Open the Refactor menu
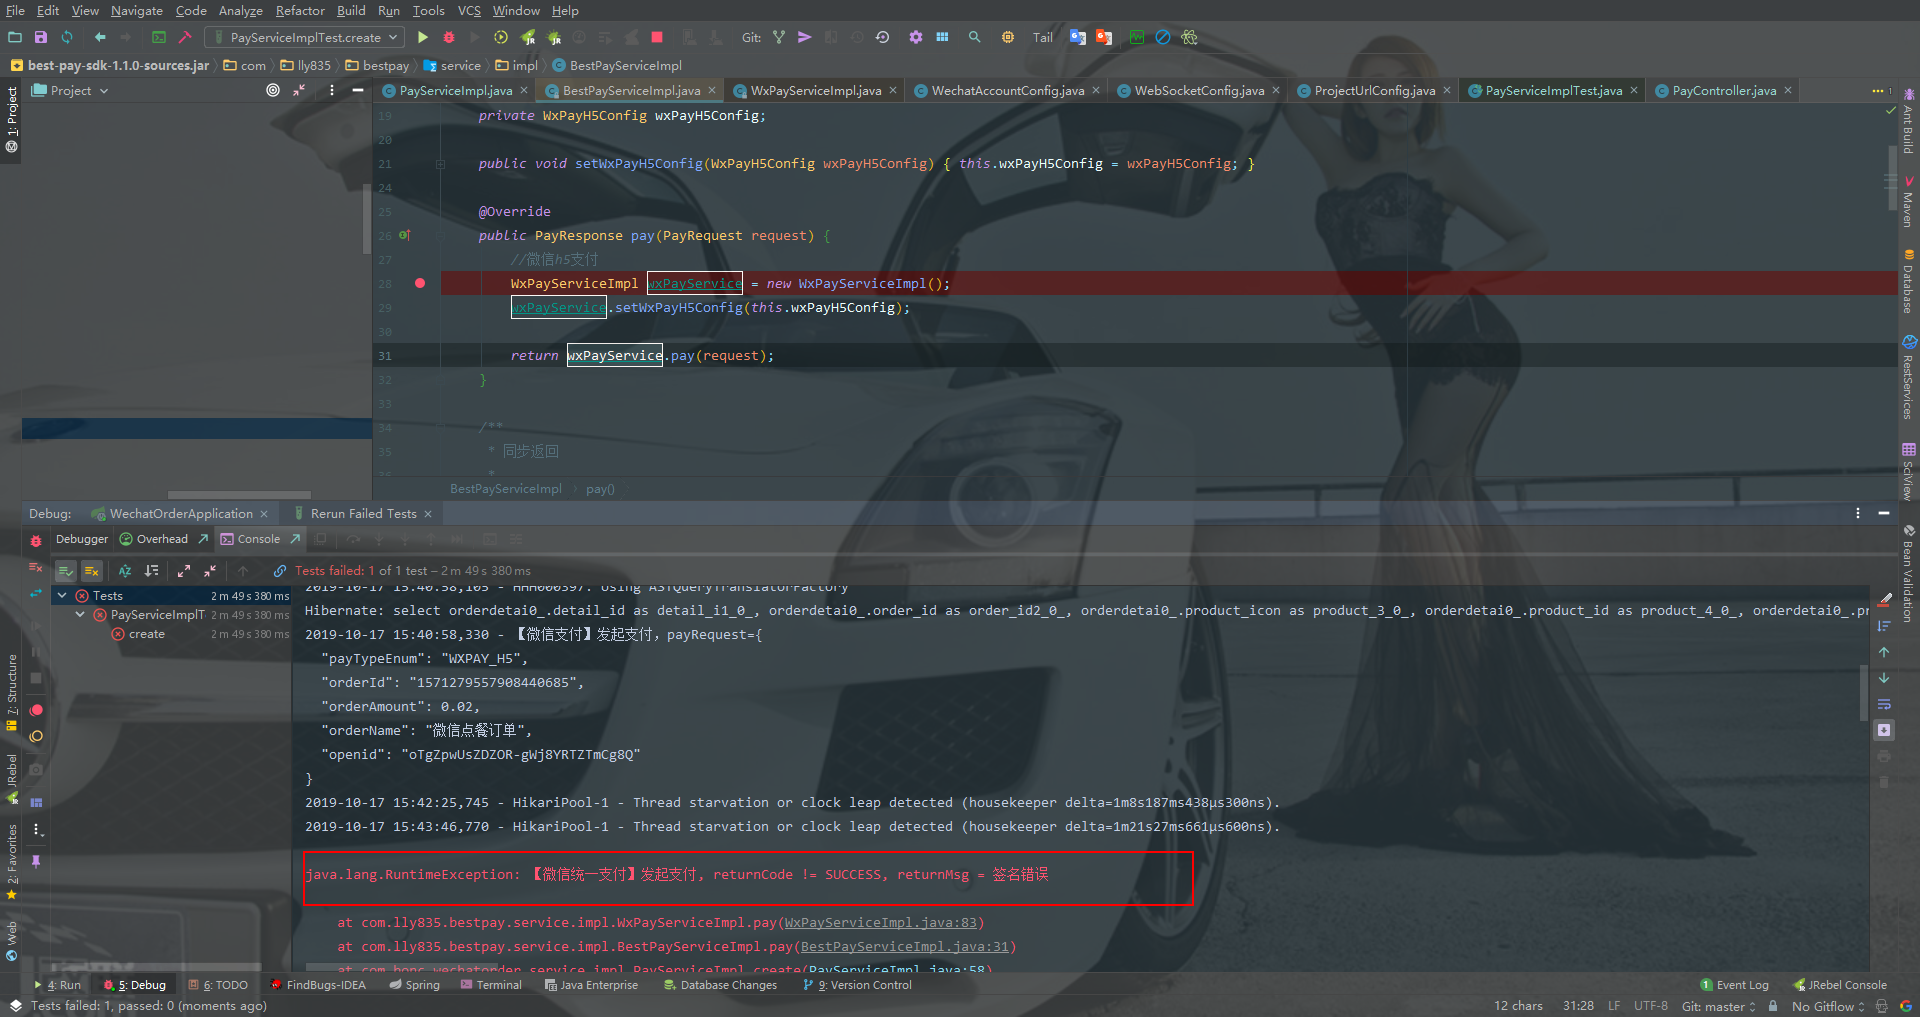This screenshot has width=1920, height=1017. 300,10
